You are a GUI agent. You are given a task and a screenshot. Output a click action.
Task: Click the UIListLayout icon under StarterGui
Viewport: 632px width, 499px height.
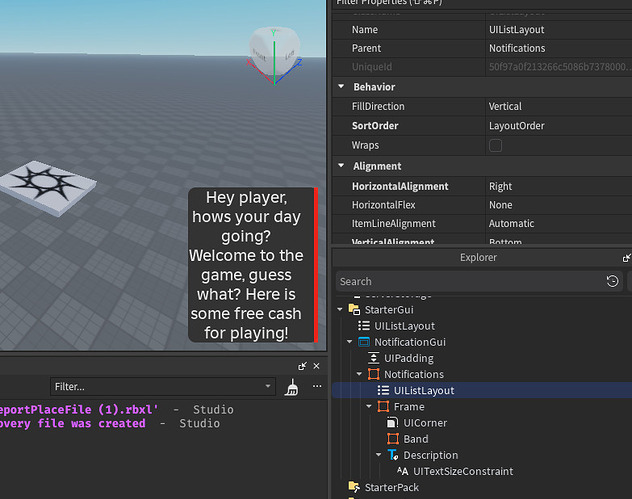pyautogui.click(x=364, y=326)
